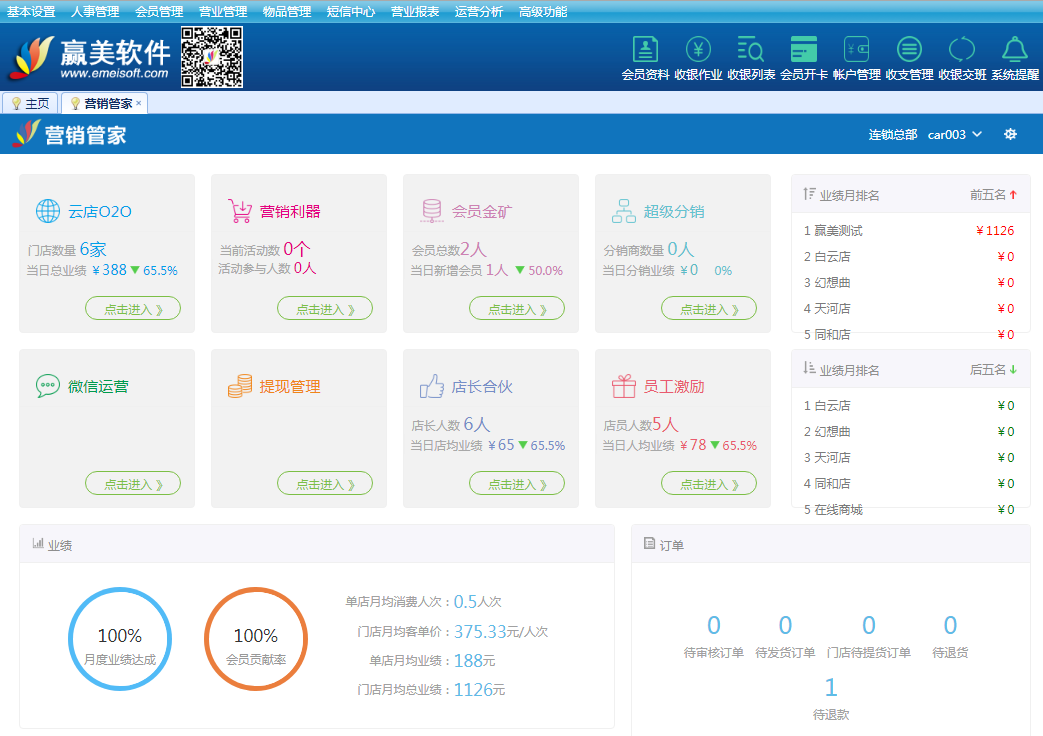
Task: Click the 收支管理 income-expense icon
Action: [x=909, y=50]
